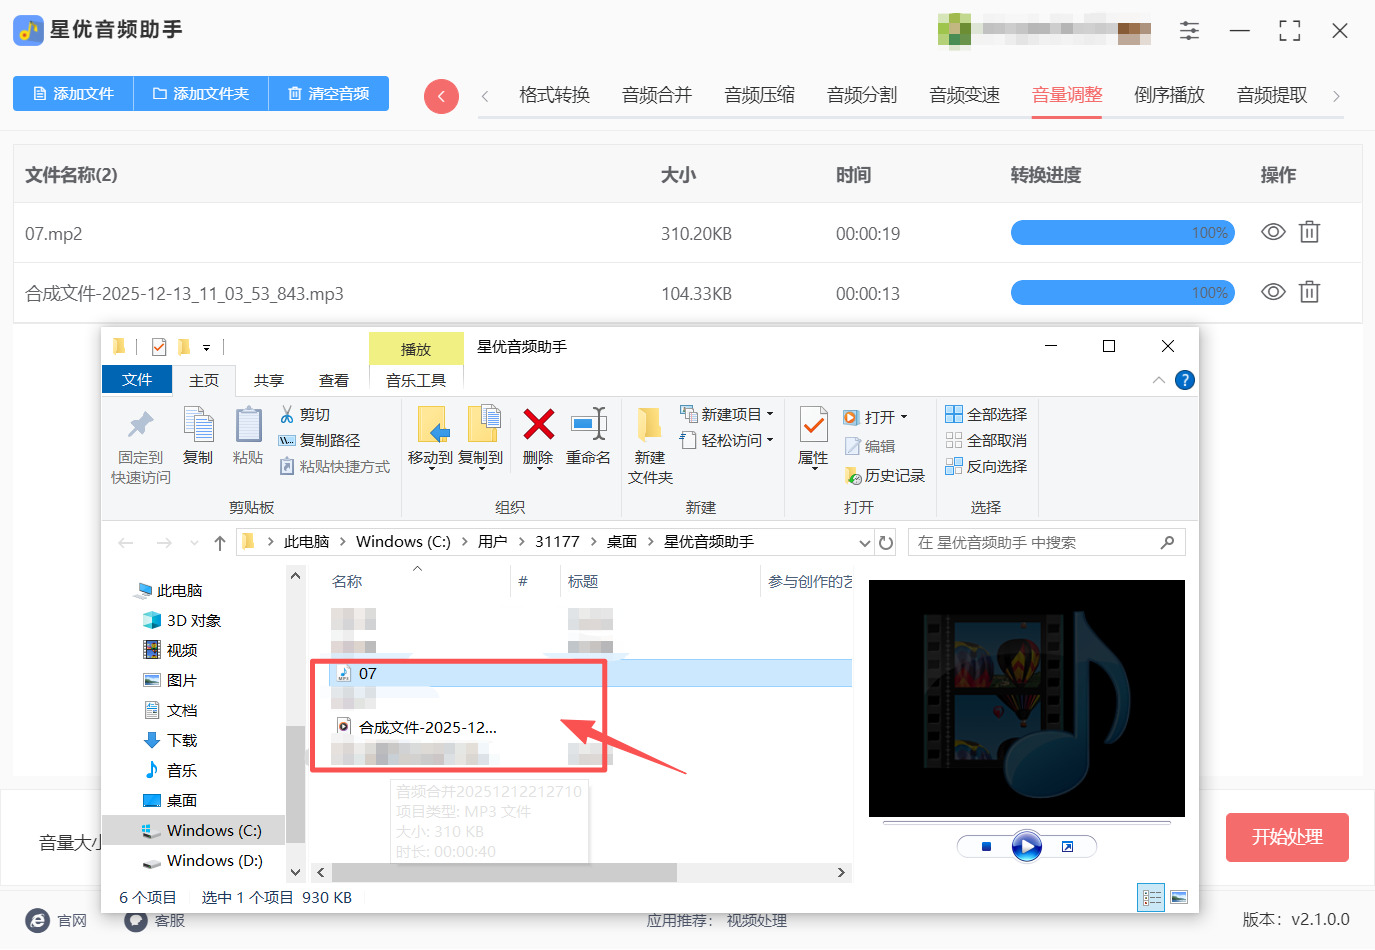Toggle preview eye for the 合成文件 mp3
The height and width of the screenshot is (950, 1375).
point(1272,292)
